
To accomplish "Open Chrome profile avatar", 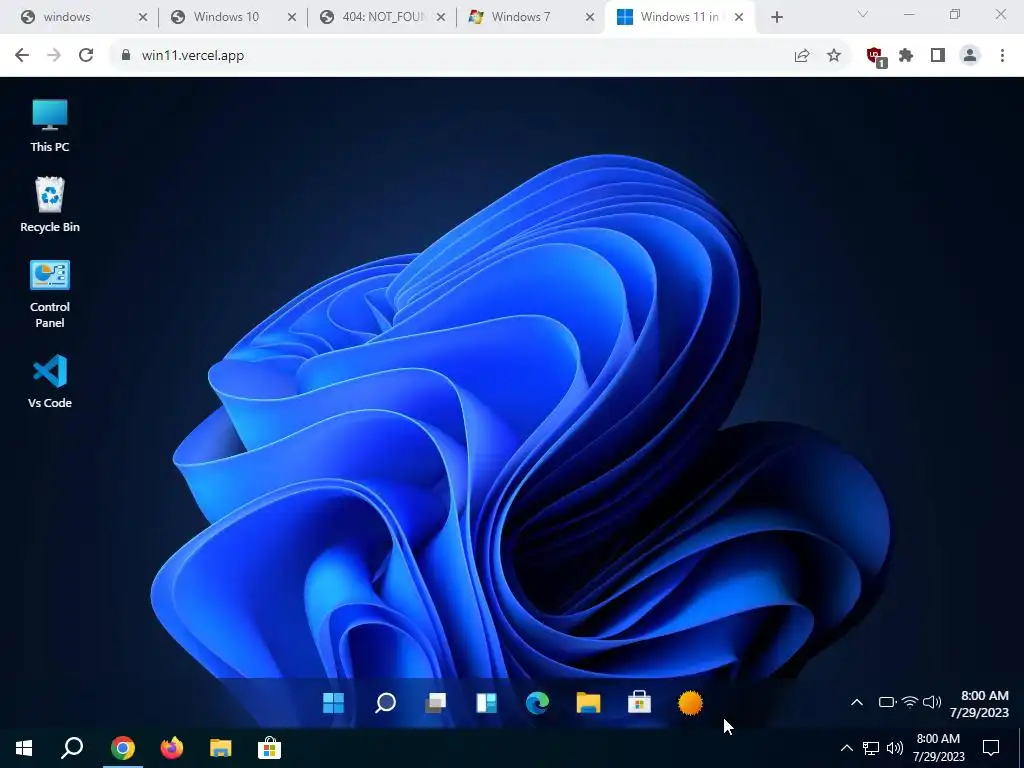I will click(x=970, y=56).
